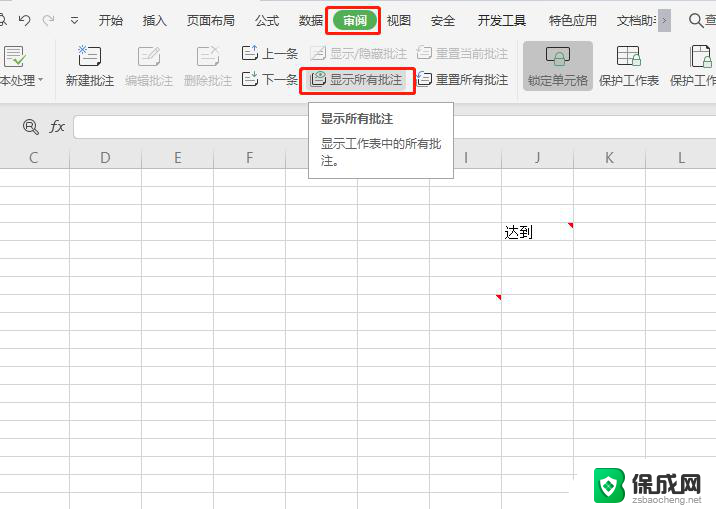The height and width of the screenshot is (509, 716).
Task: Select the 审阅 tab
Action: (355, 21)
